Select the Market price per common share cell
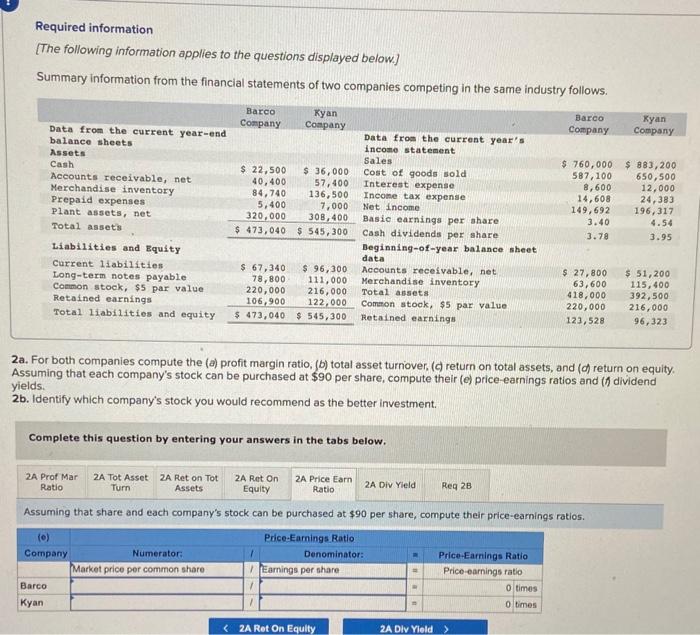This screenshot has height=635, width=700. 157,569
